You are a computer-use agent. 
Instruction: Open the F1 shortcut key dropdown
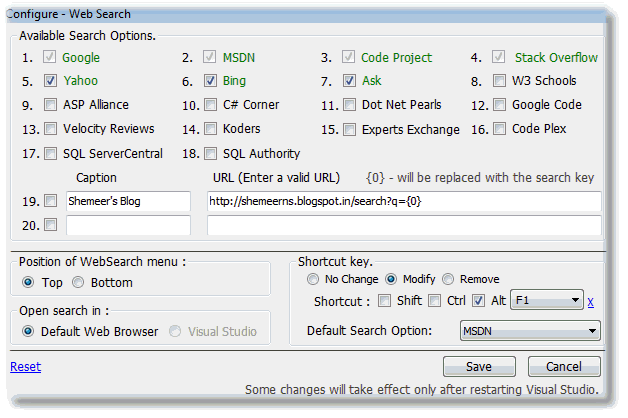[547, 300]
